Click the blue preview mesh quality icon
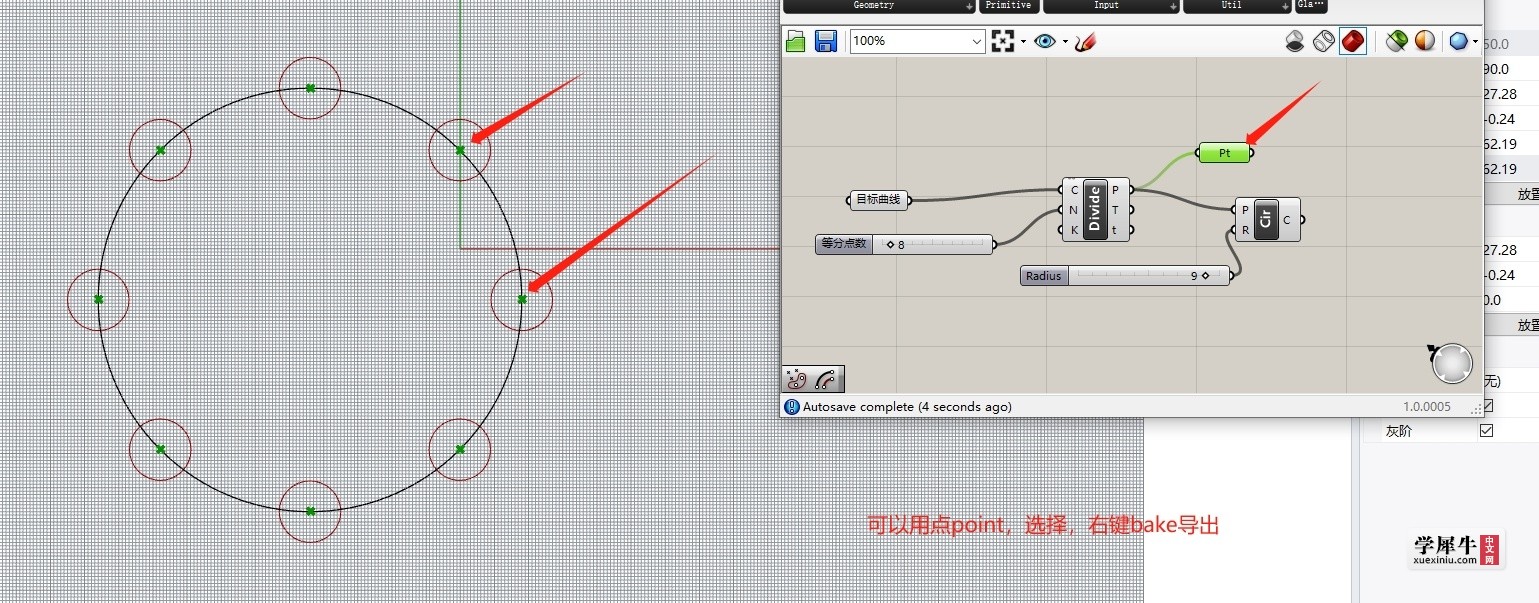The image size is (1539, 603). (x=1460, y=41)
